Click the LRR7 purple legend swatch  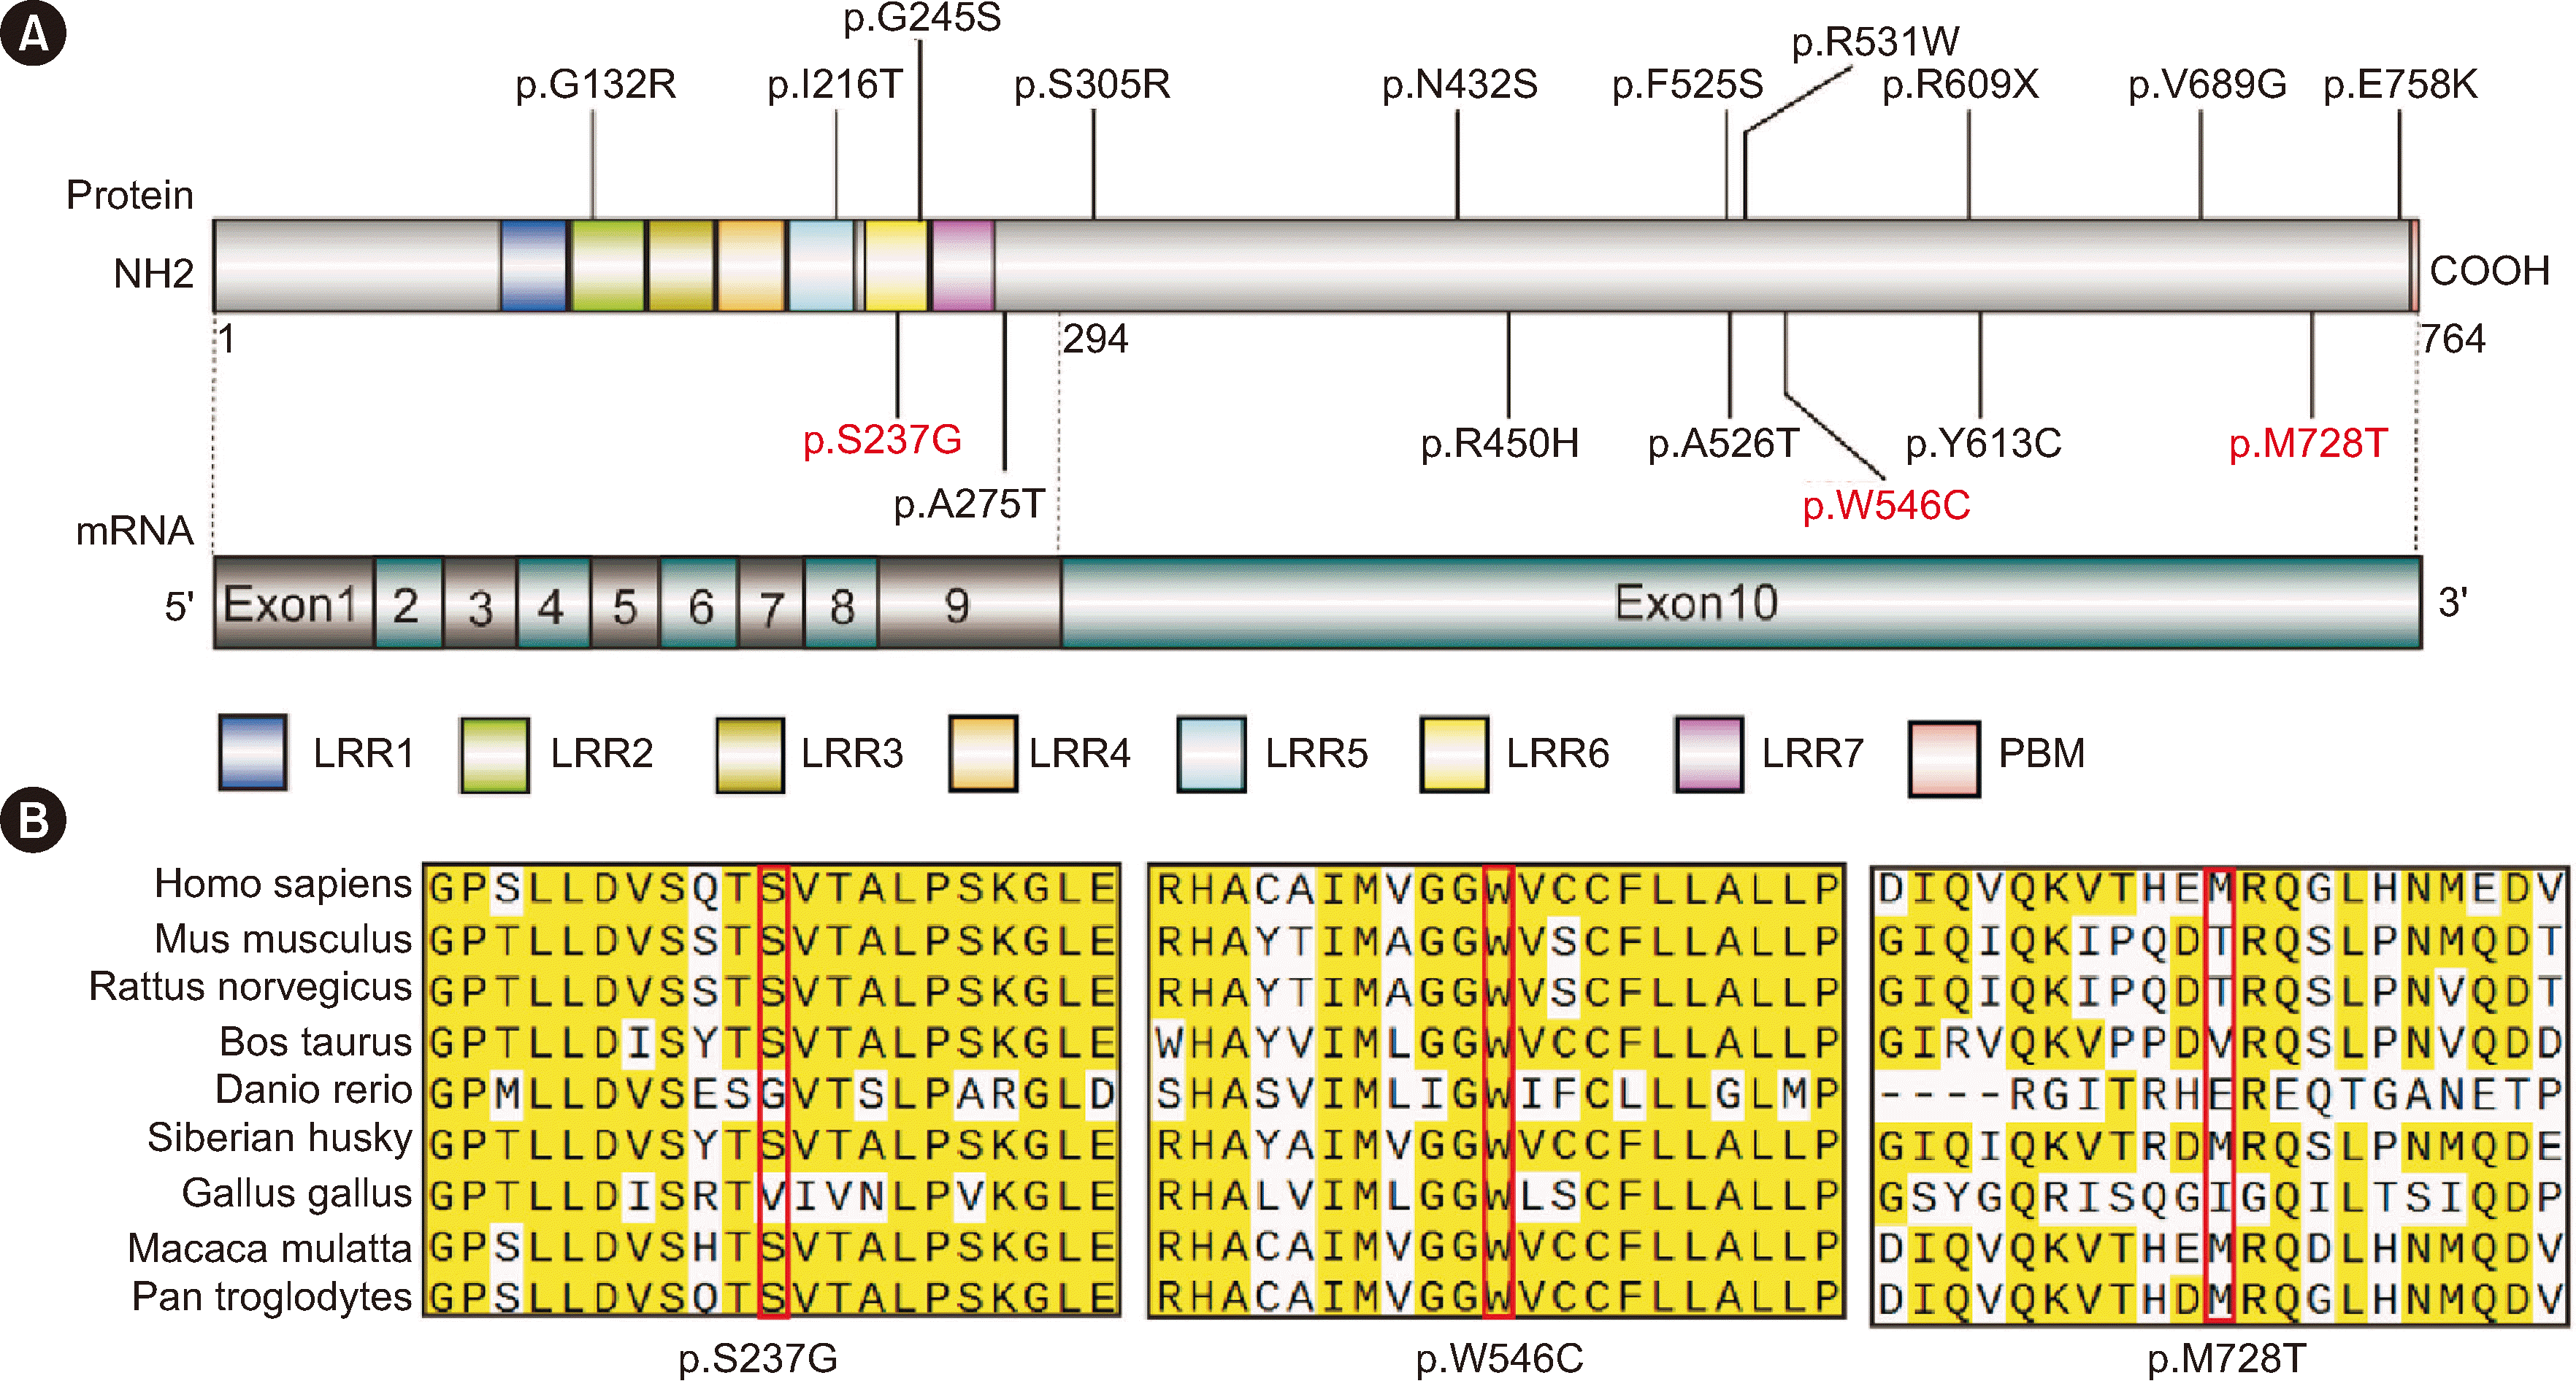tap(1709, 755)
